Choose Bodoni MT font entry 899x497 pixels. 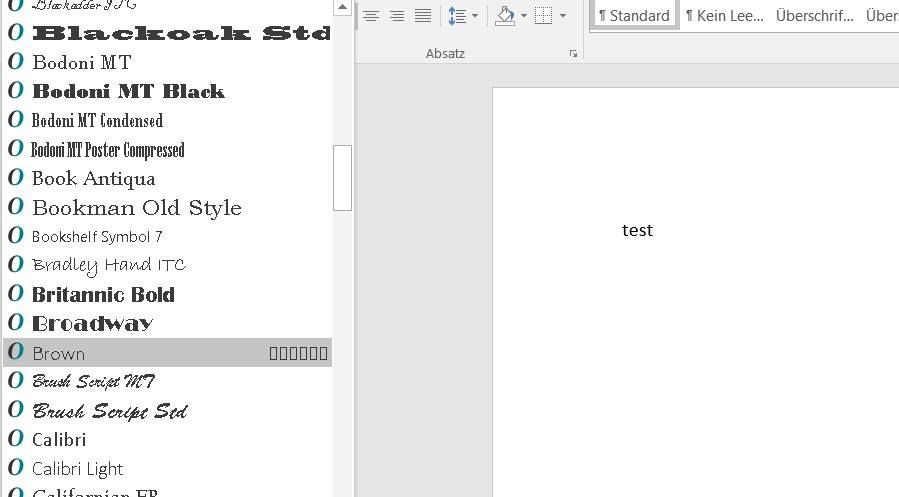[167, 62]
